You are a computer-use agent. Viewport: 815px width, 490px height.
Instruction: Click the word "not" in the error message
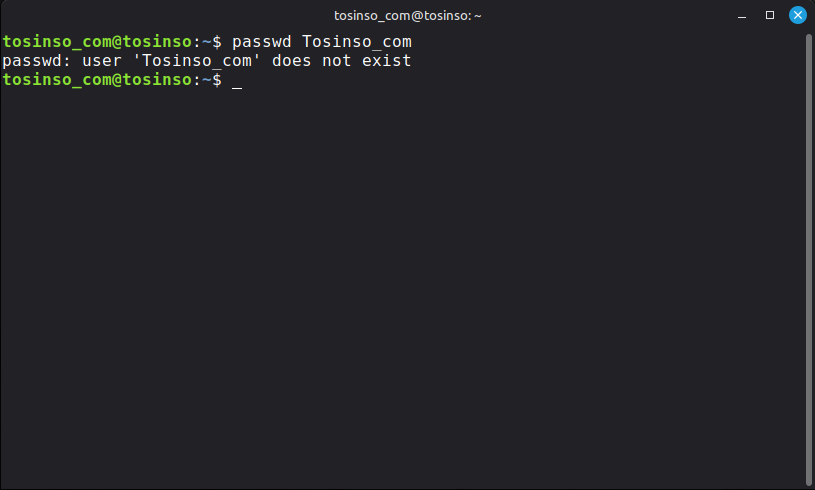(x=337, y=61)
